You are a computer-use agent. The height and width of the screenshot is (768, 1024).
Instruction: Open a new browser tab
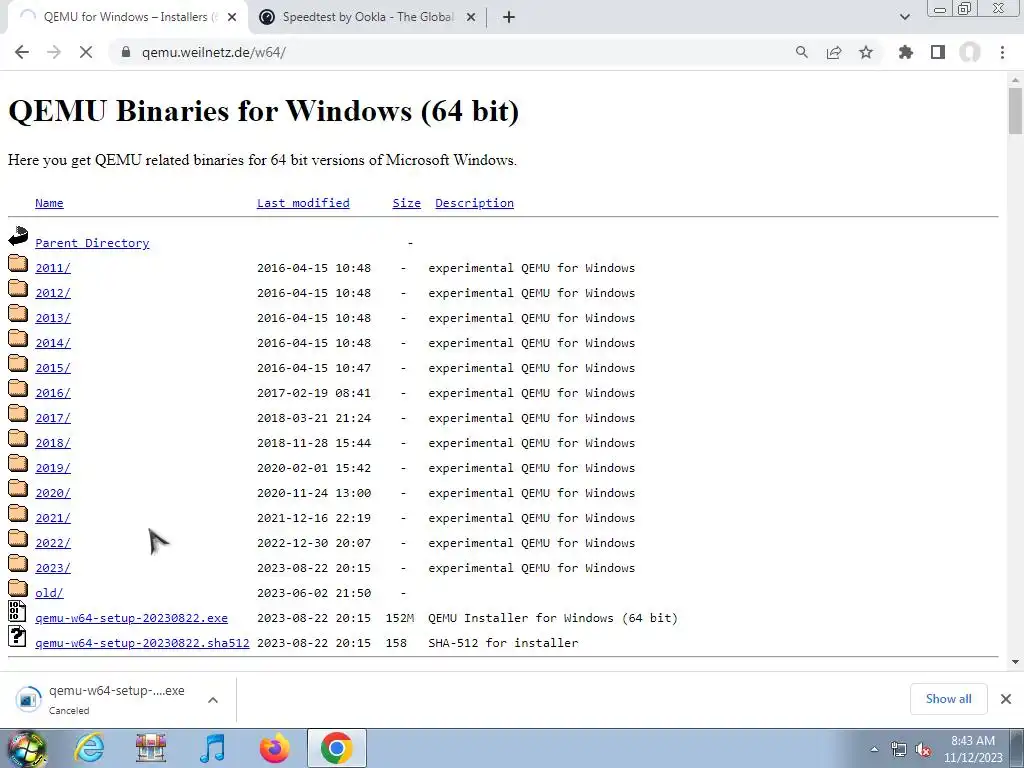click(509, 18)
